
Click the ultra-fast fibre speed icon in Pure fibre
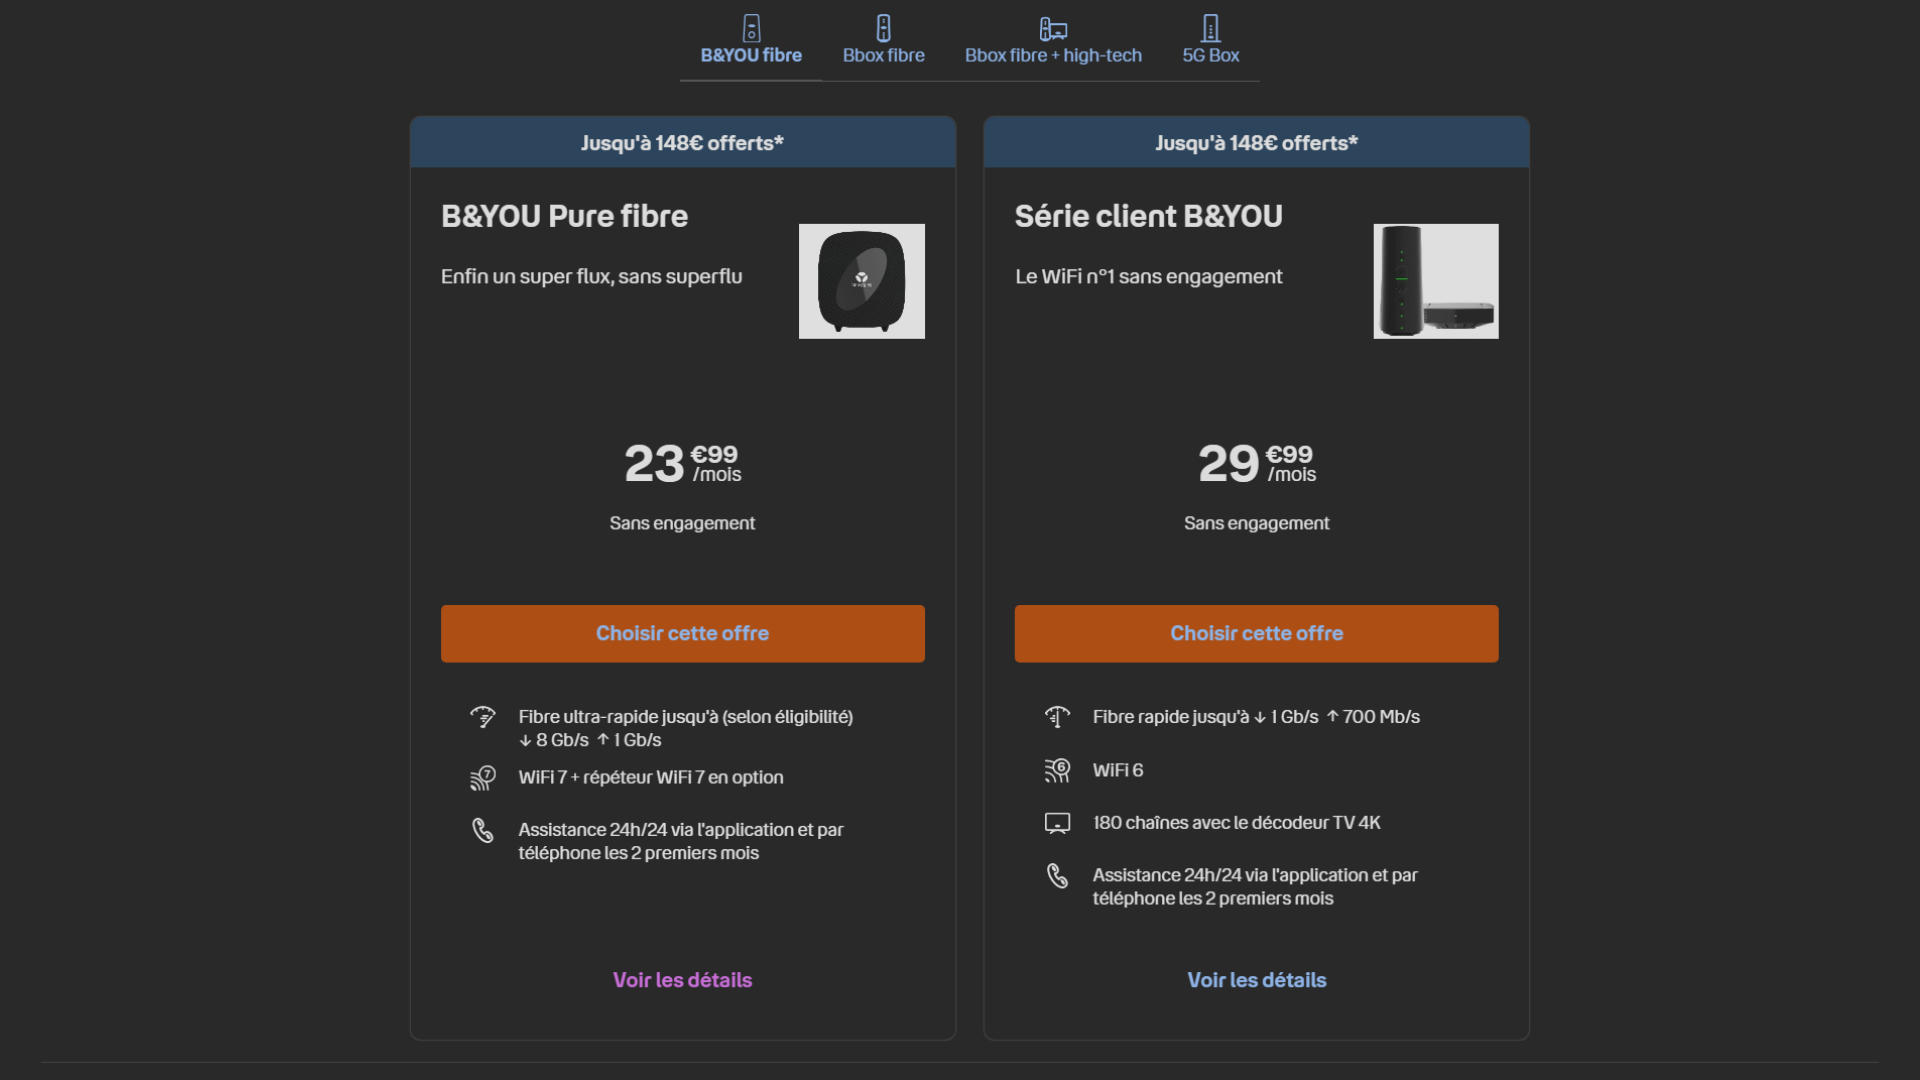[x=483, y=717]
